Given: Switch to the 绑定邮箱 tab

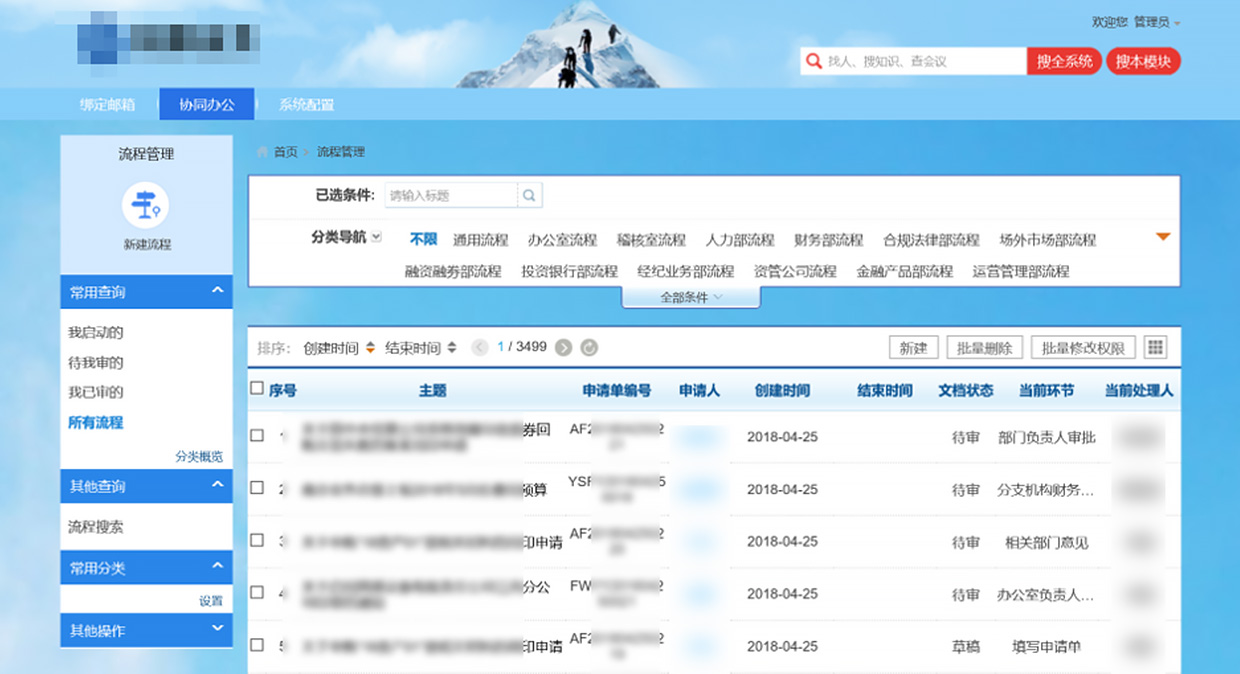Looking at the screenshot, I should pyautogui.click(x=107, y=104).
